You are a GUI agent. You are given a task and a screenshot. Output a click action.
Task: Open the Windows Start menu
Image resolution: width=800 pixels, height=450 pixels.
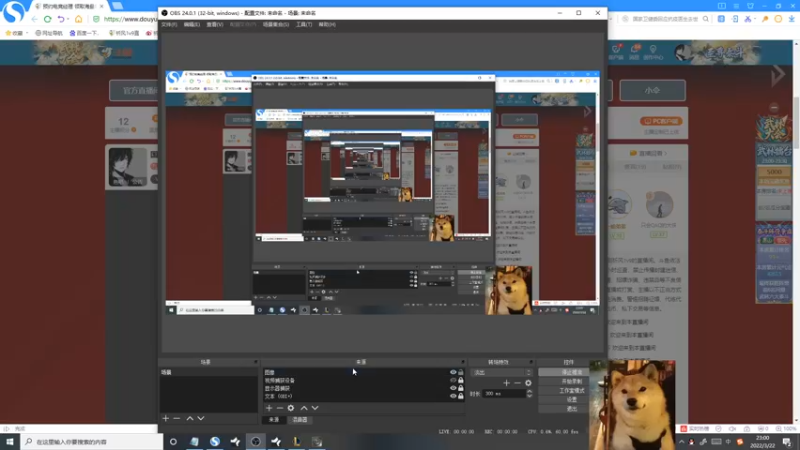tap(10, 442)
